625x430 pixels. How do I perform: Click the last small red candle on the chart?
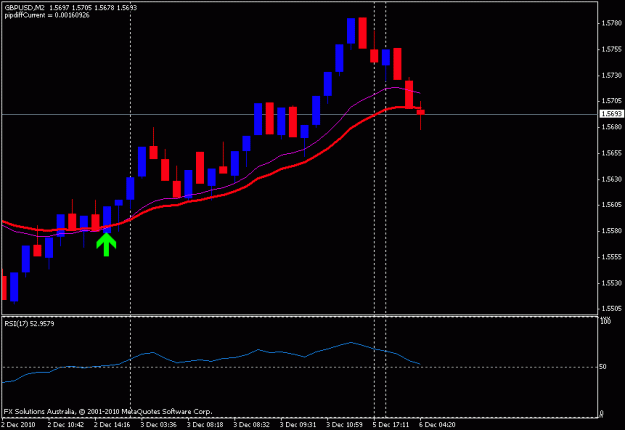[421, 113]
